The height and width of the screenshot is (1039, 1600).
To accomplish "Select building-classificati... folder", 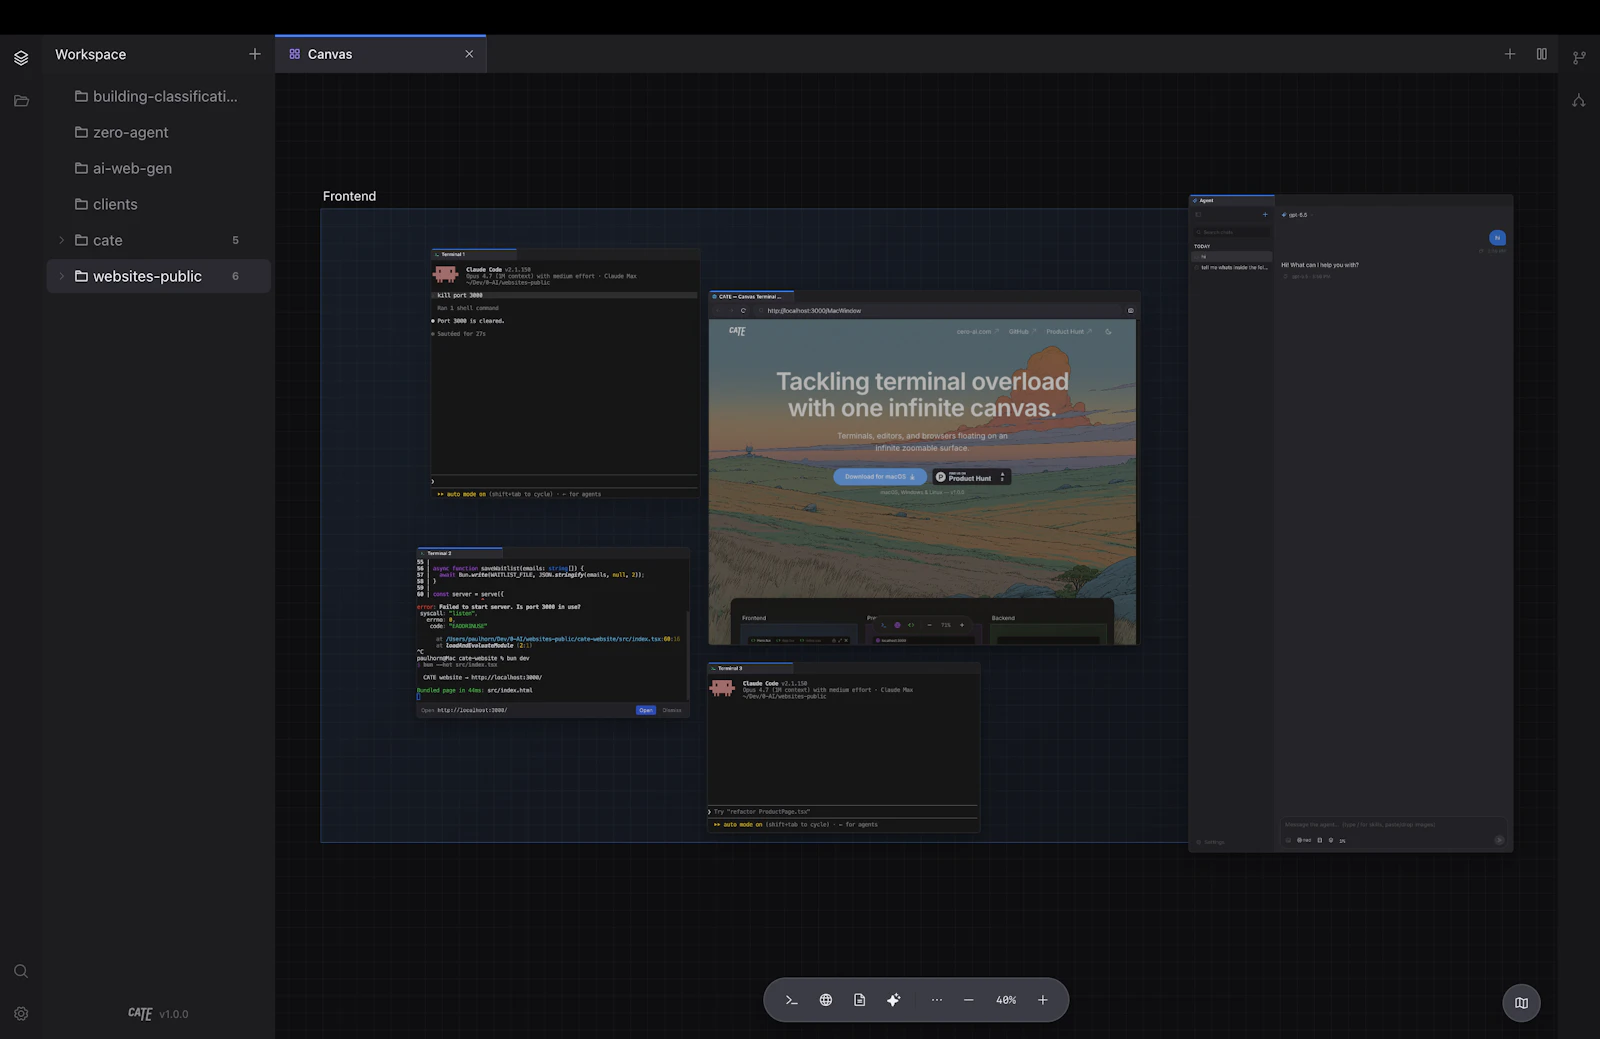I will [156, 96].
